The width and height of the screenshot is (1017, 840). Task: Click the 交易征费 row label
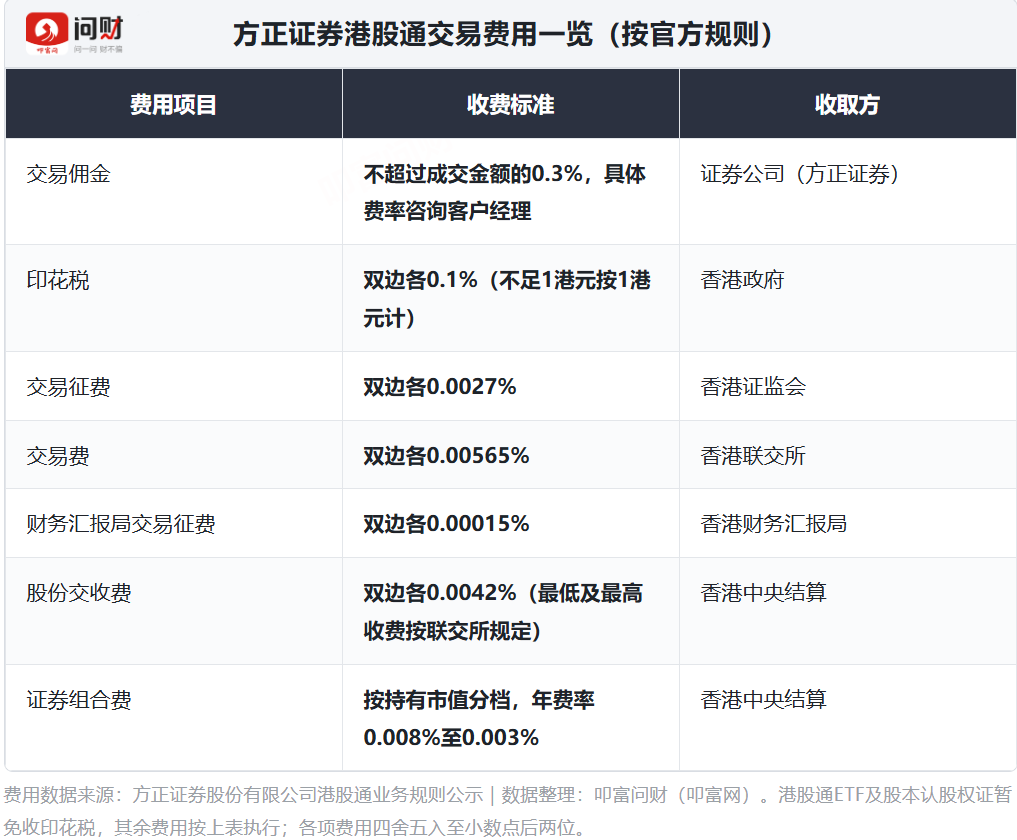click(68, 387)
